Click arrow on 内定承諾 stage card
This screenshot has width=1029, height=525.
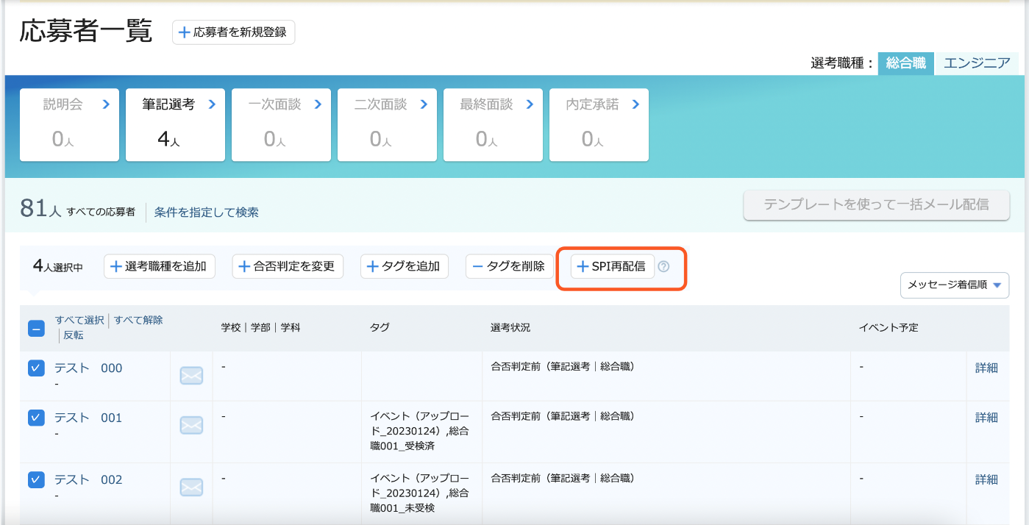coord(635,104)
